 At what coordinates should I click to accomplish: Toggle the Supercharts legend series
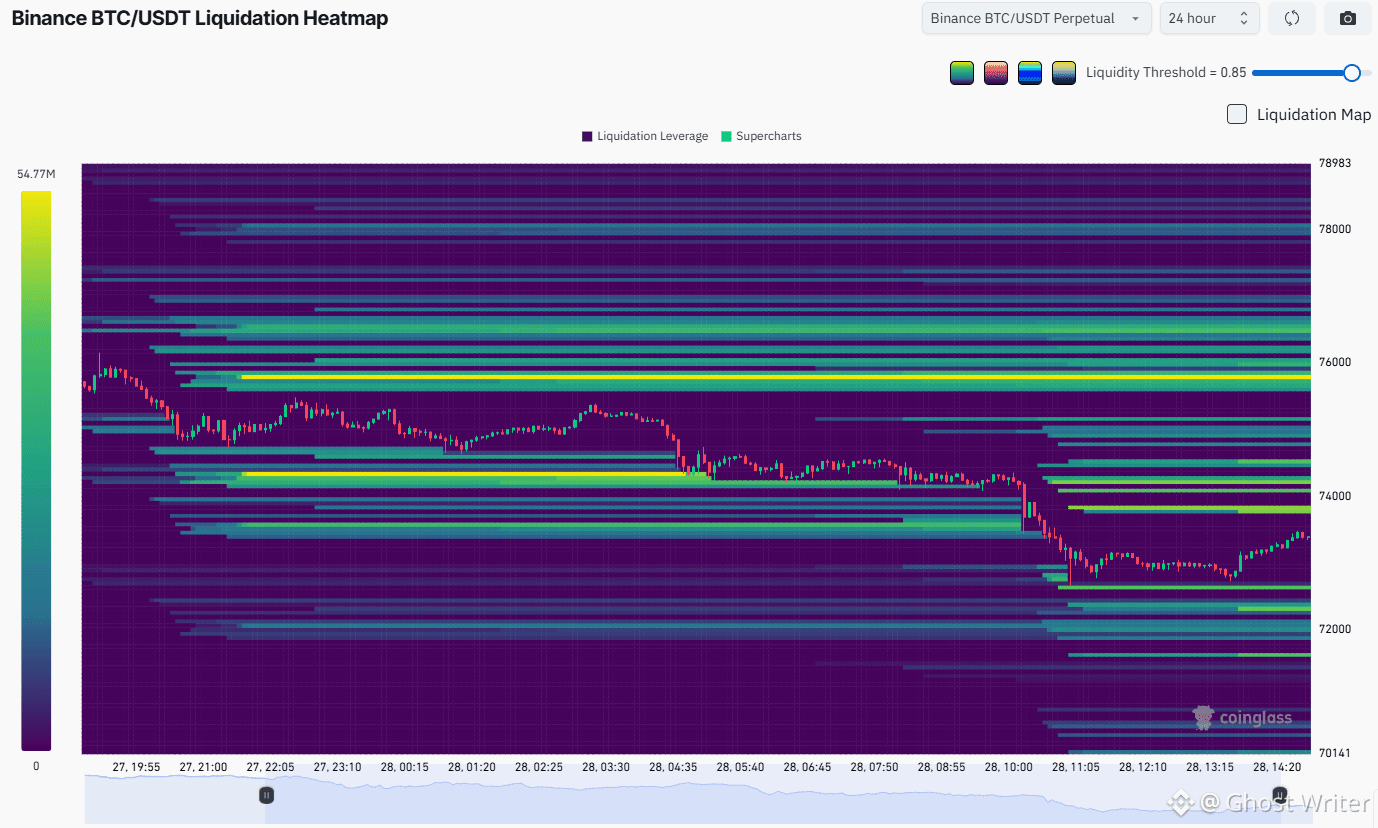(x=761, y=136)
